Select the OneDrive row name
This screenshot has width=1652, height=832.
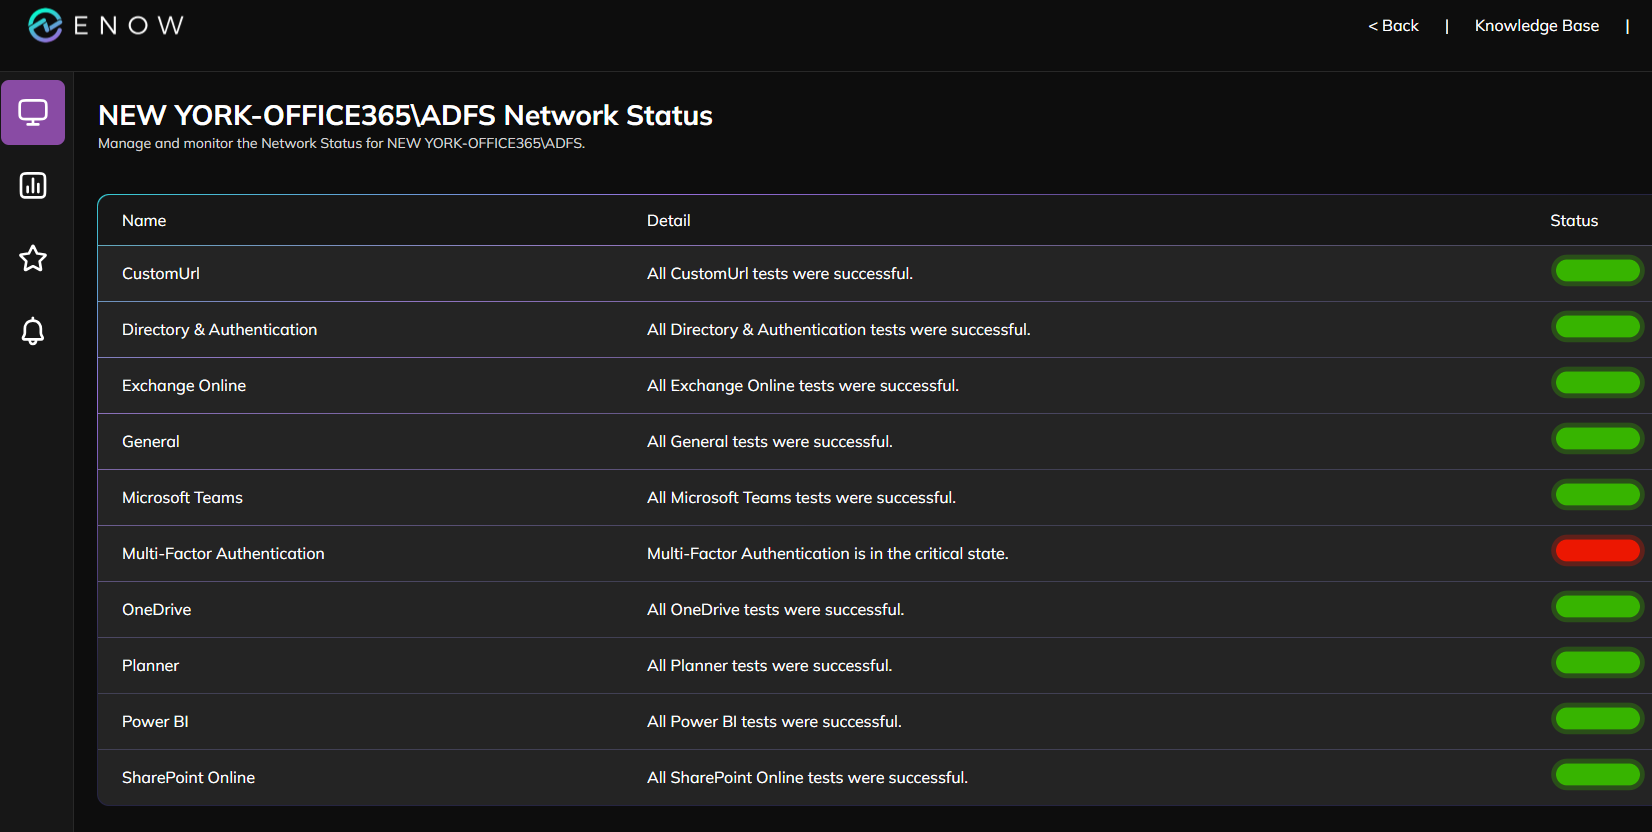[x=156, y=609]
